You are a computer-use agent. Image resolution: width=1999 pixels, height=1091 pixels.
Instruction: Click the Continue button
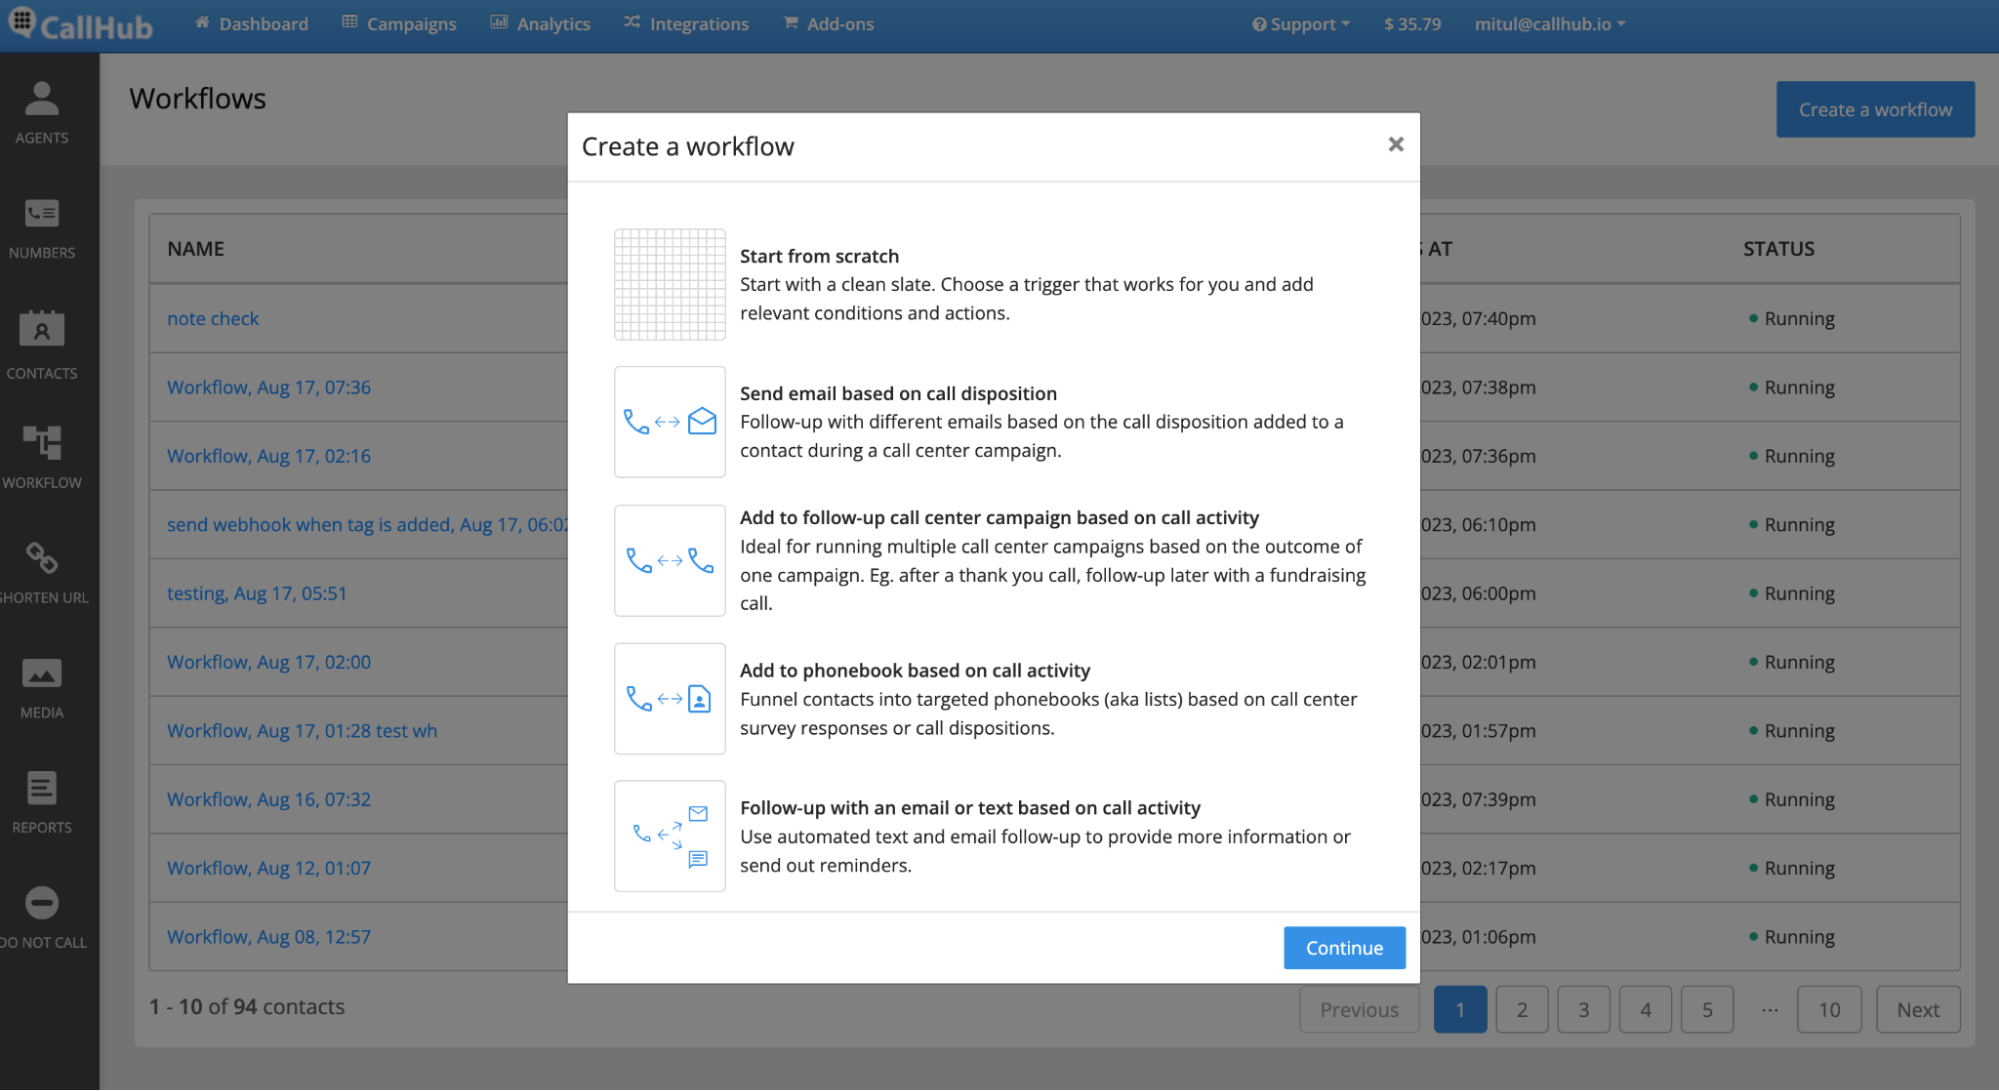[1344, 948]
